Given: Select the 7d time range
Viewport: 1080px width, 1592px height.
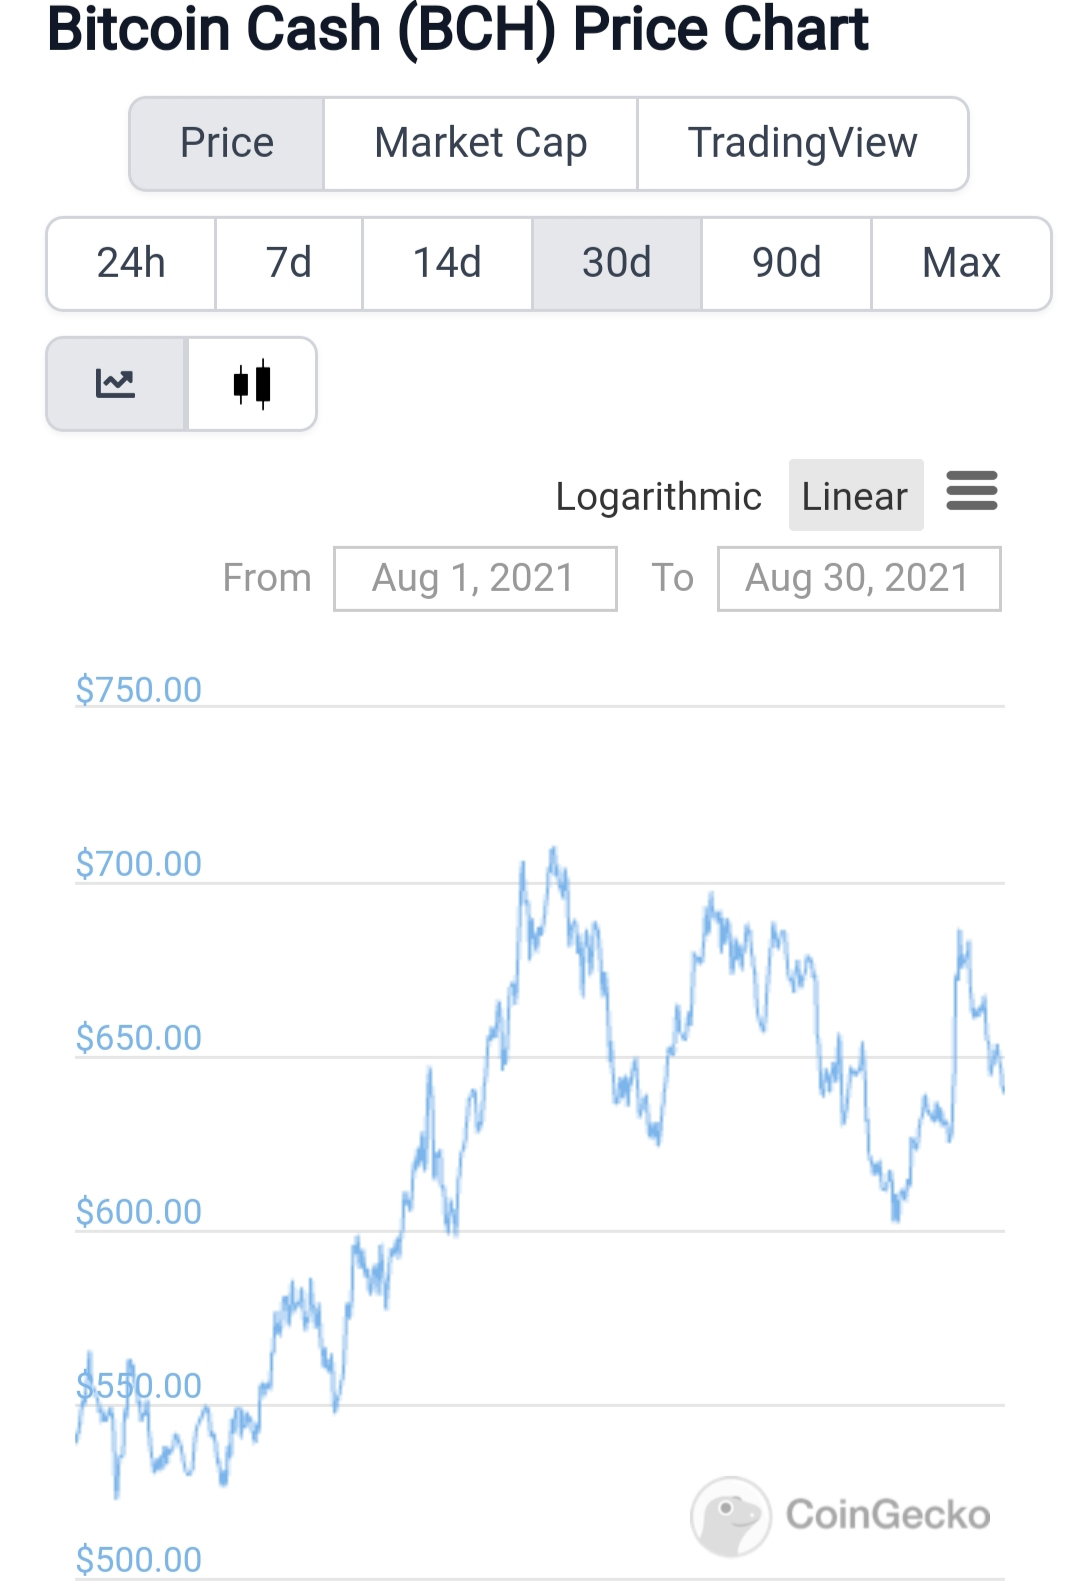Looking at the screenshot, I should point(289,263).
